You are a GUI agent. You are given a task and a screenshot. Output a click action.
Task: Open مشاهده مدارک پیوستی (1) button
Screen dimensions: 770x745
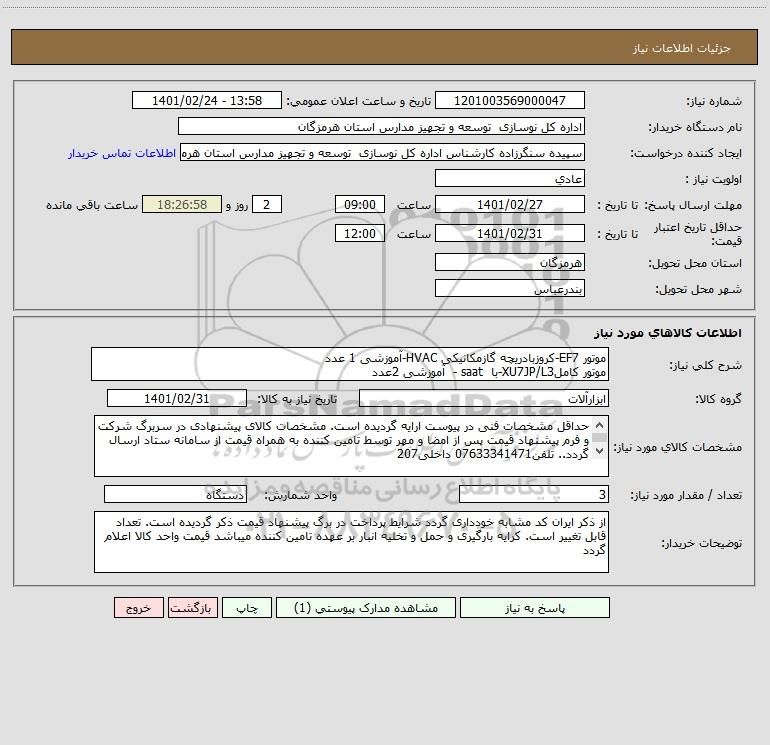pyautogui.click(x=366, y=607)
